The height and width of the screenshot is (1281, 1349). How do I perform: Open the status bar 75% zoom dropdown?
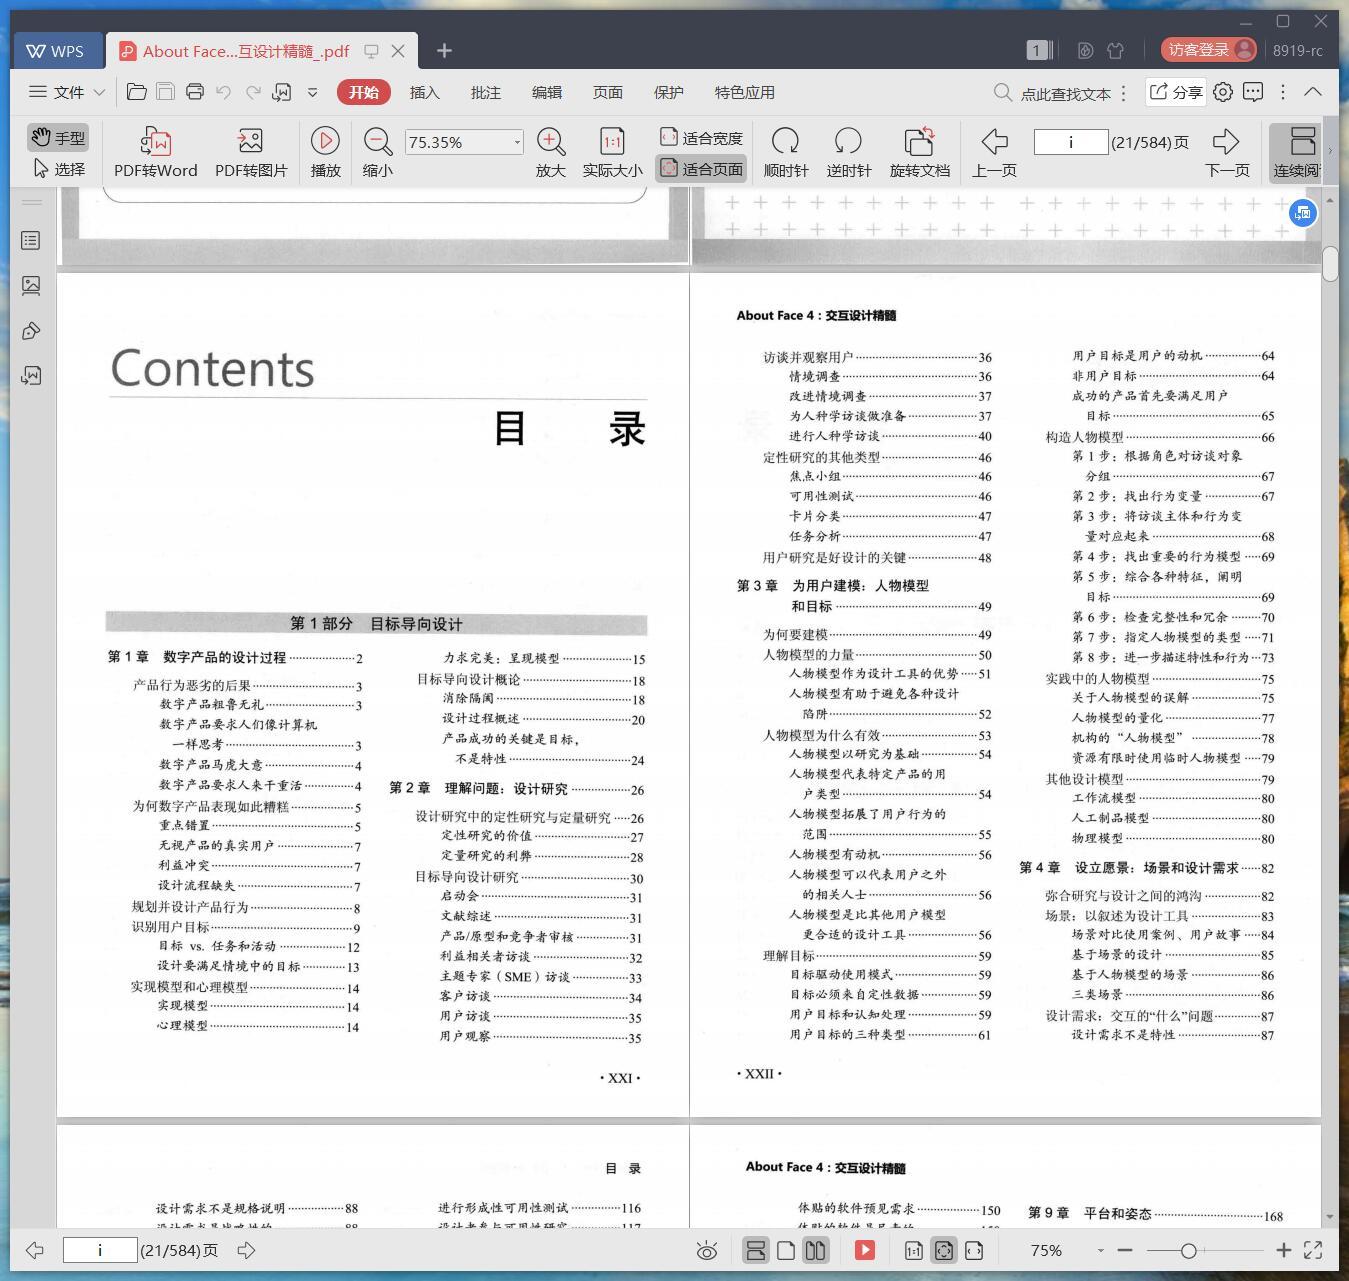[1100, 1250]
